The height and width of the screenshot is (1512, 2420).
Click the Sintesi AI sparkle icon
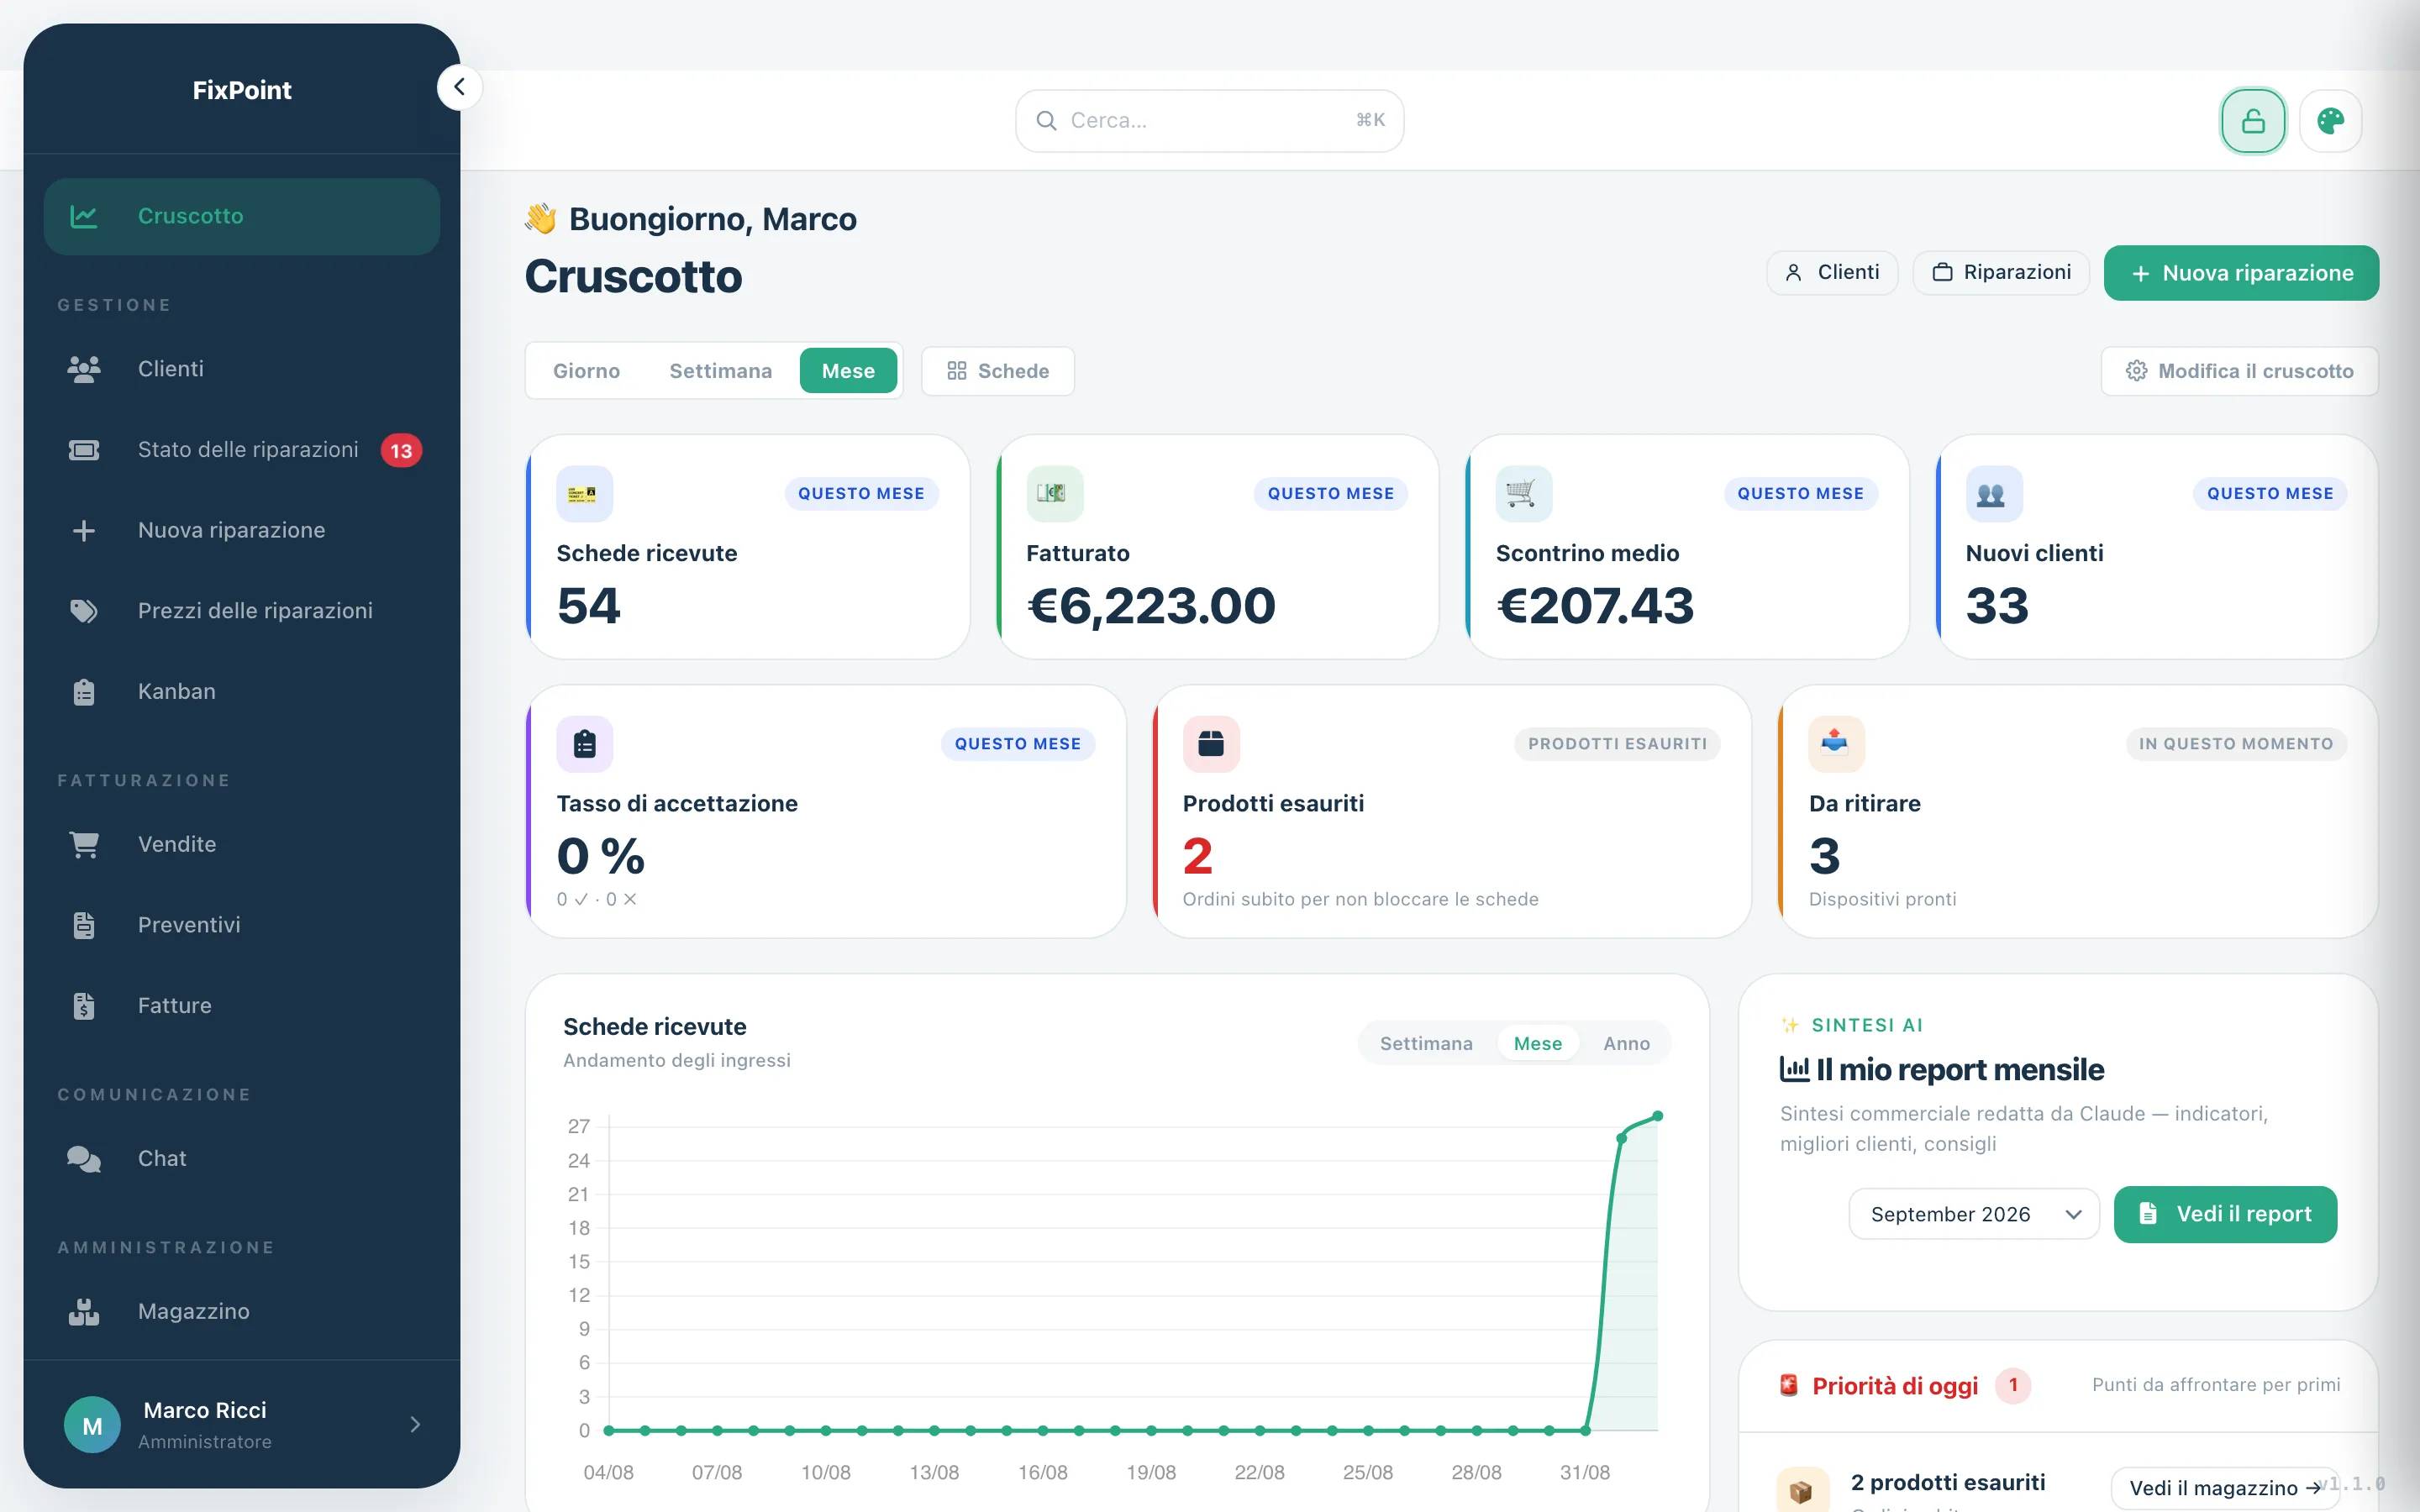[1790, 1025]
